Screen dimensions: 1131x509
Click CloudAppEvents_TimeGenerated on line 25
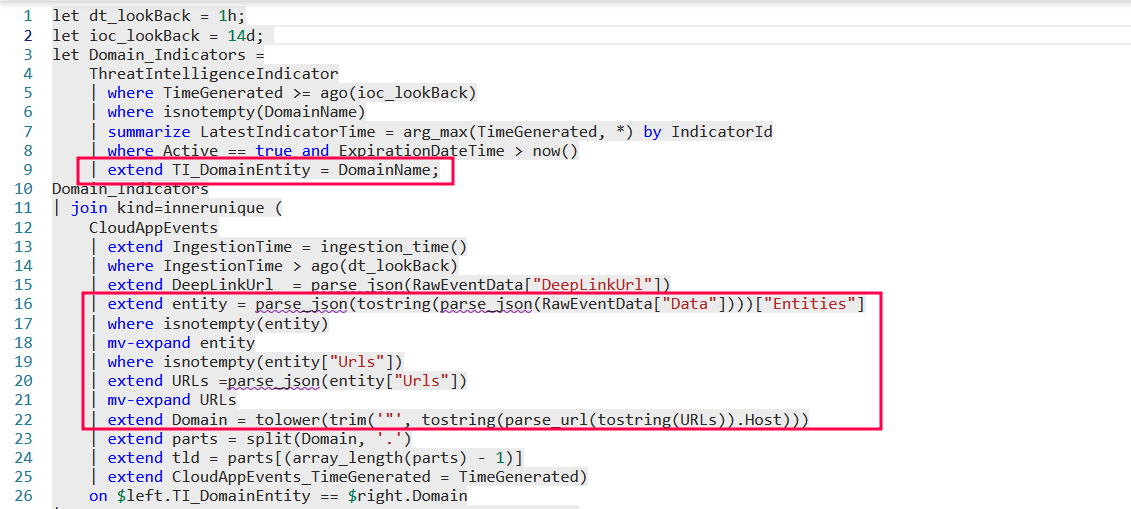(302, 477)
